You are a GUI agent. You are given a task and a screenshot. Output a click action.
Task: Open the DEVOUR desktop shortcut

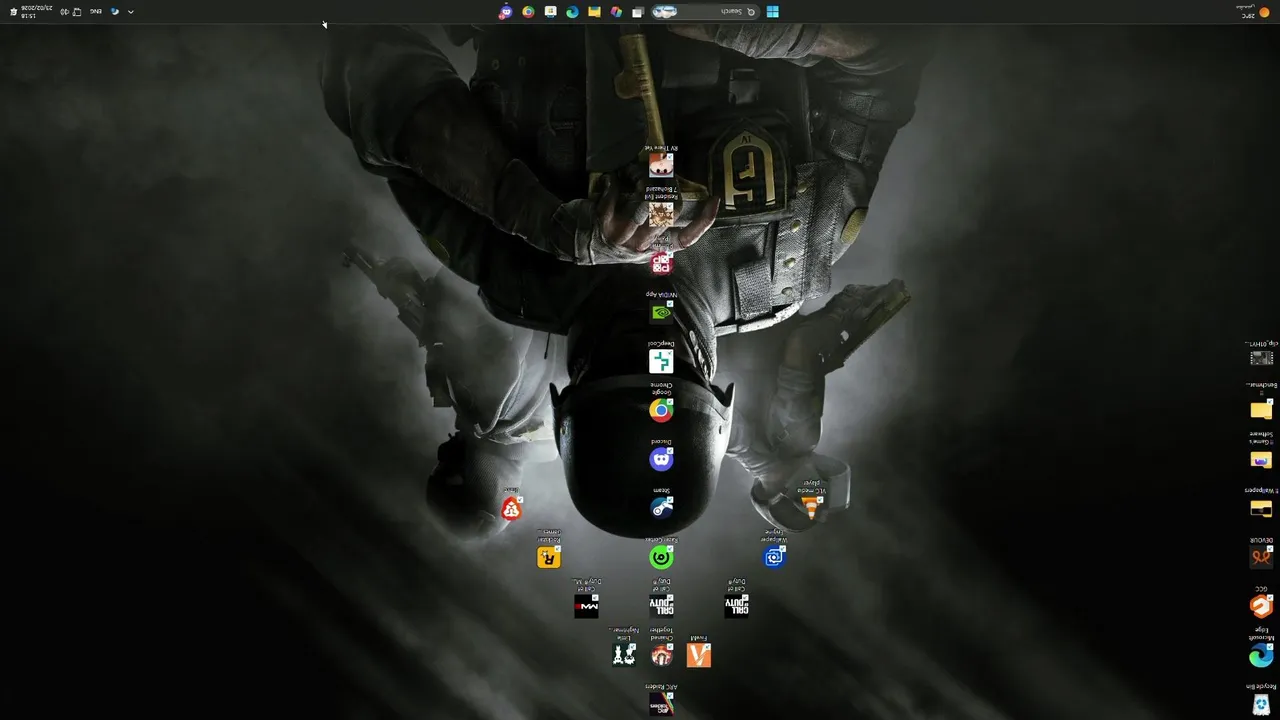tap(1261, 553)
